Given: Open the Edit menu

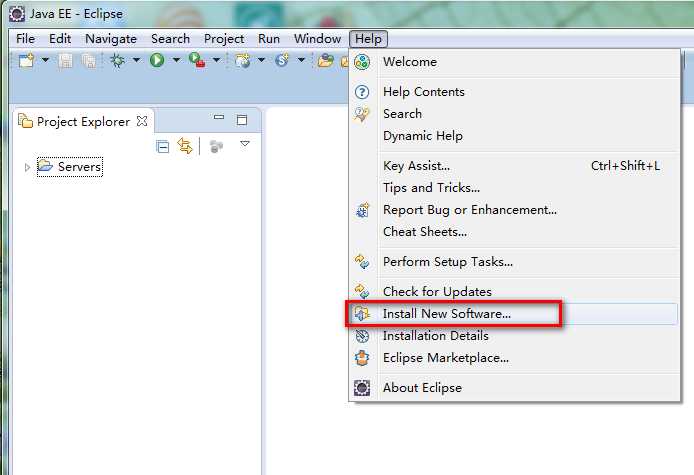Looking at the screenshot, I should pos(60,39).
